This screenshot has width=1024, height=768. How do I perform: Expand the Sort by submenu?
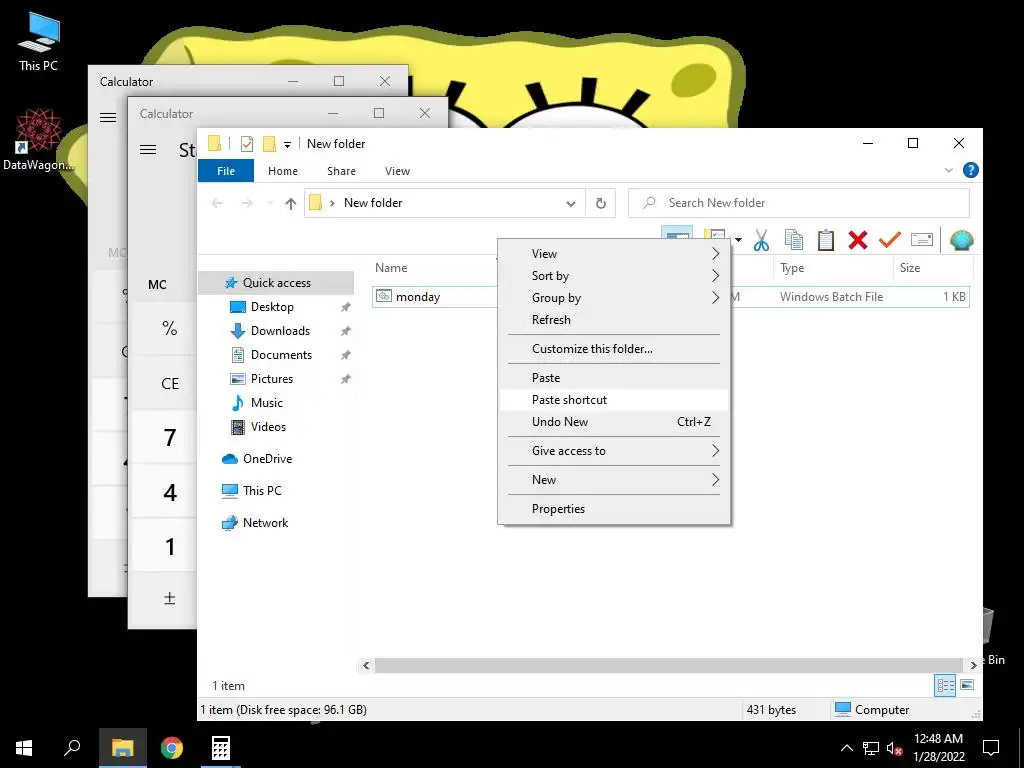614,276
